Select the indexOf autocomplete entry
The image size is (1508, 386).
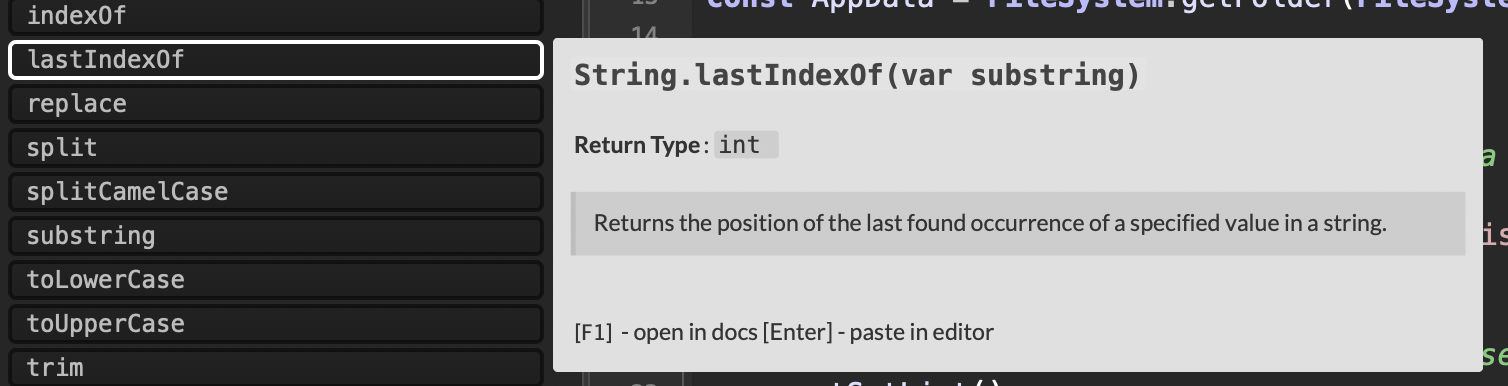275,16
